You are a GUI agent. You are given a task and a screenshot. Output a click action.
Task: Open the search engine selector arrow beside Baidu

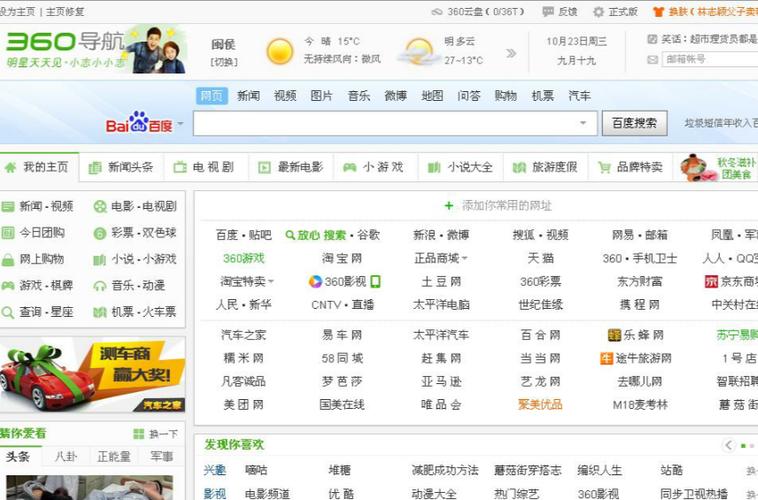[180, 124]
